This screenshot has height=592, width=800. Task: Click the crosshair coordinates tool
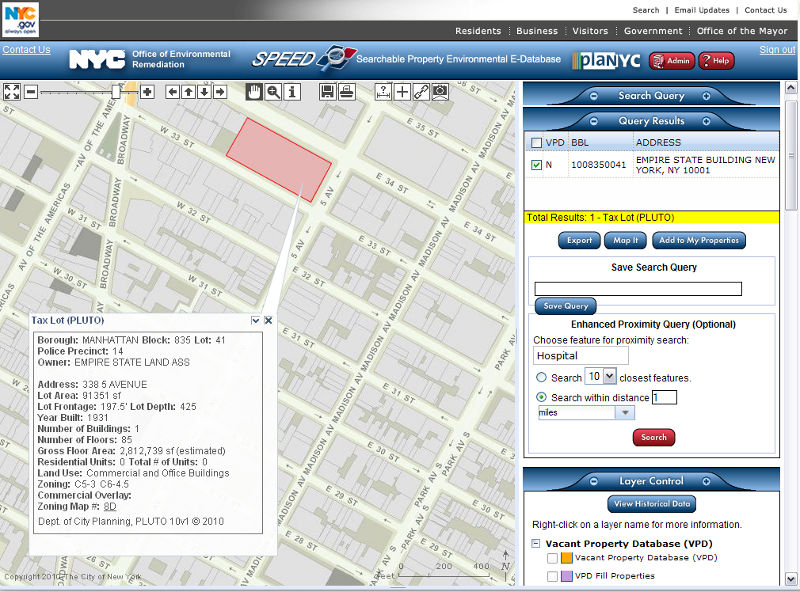click(x=402, y=92)
